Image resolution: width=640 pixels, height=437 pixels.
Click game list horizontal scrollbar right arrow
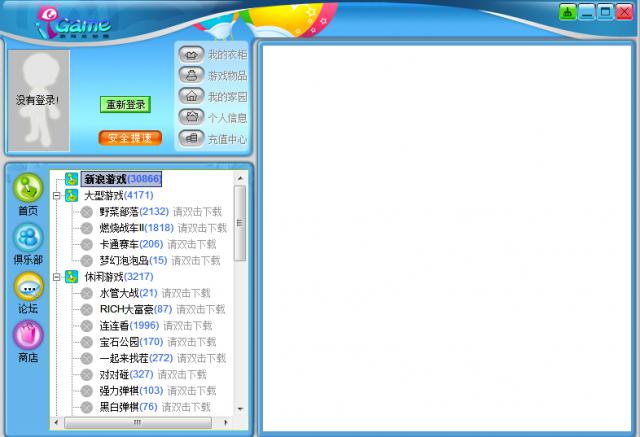click(226, 423)
